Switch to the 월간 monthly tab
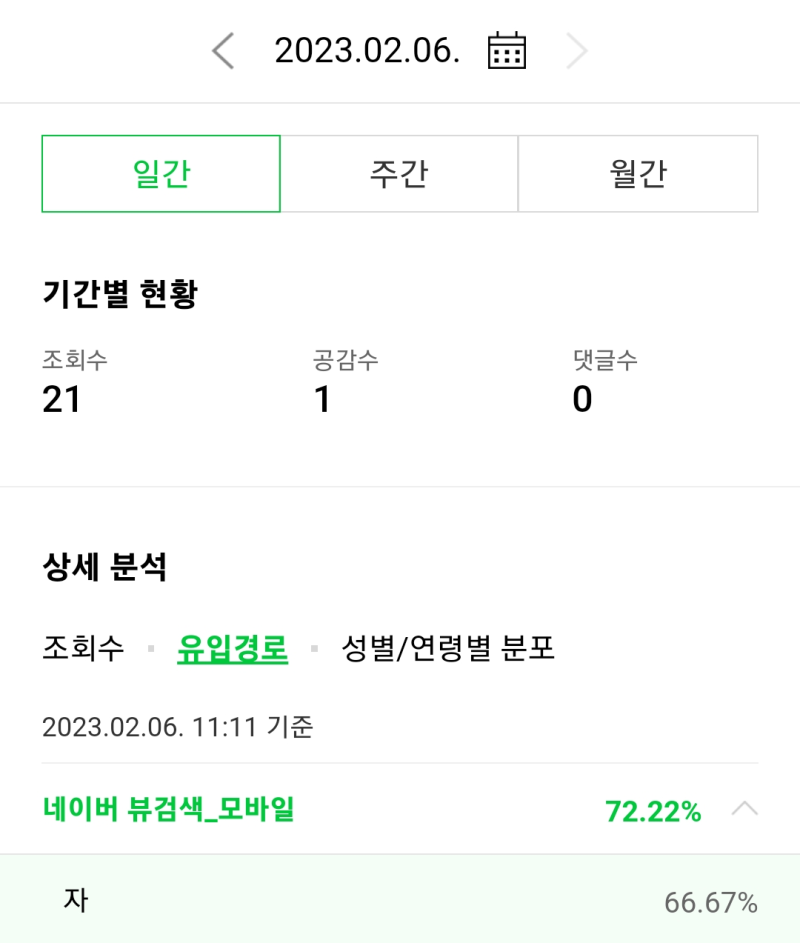The height and width of the screenshot is (943, 800). coord(638,174)
